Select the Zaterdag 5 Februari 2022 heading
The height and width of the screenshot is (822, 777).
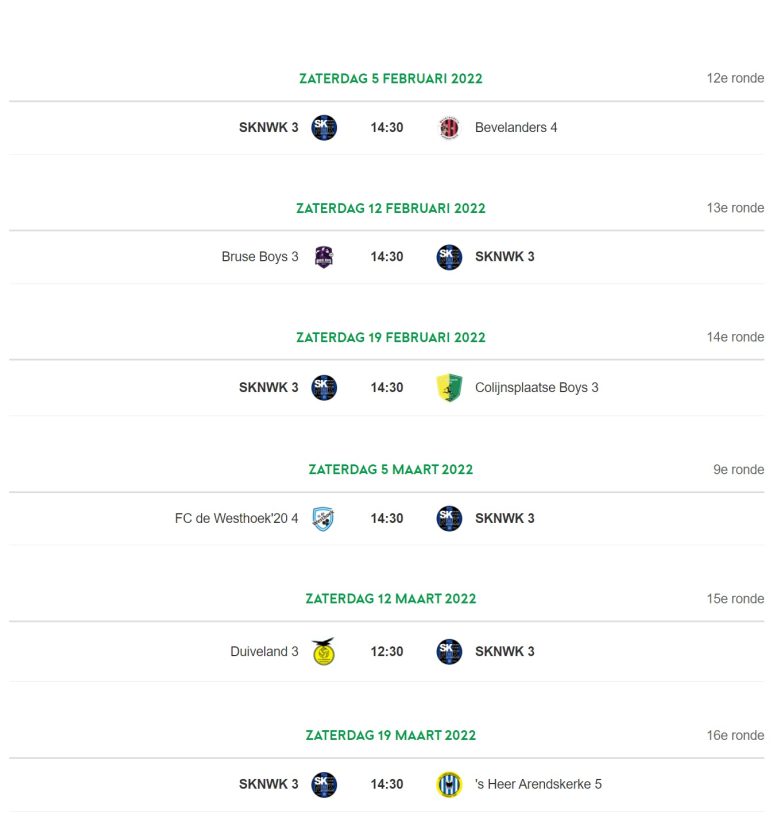391,79
